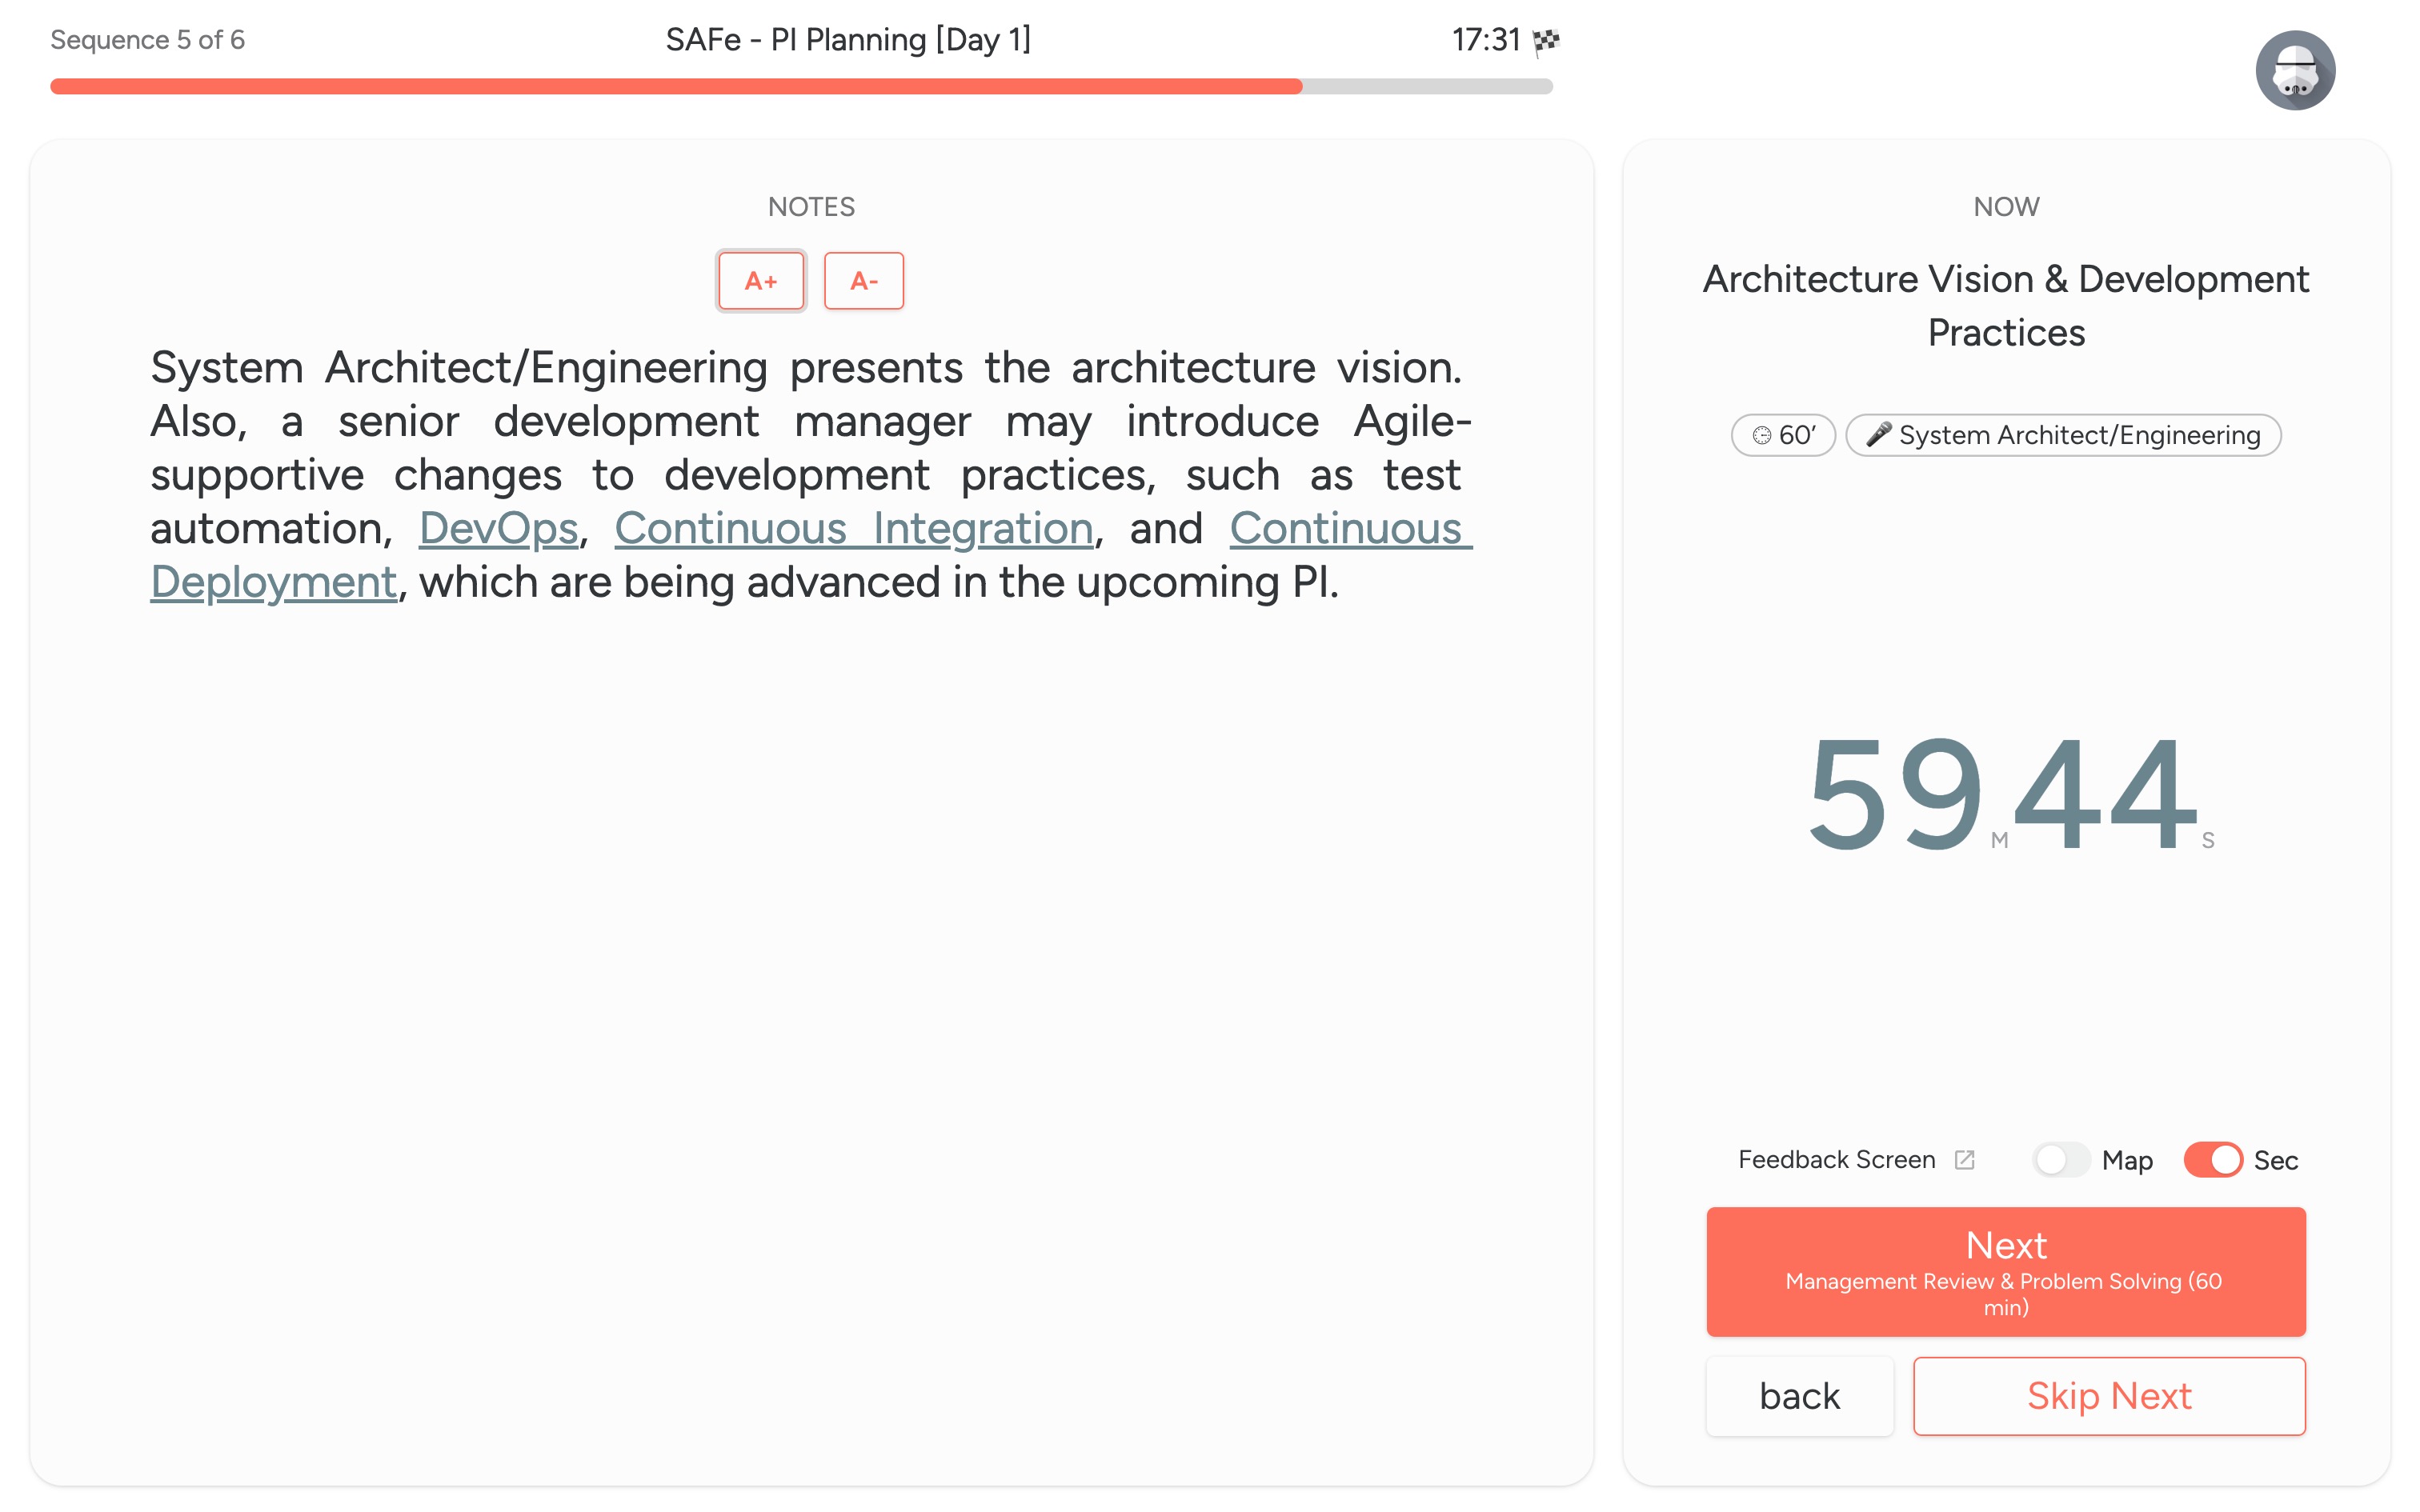
Task: Follow the Continuous Integration link
Action: [x=854, y=528]
